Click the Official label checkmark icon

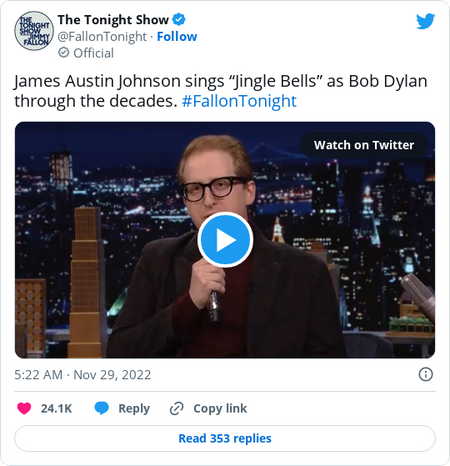[64, 53]
